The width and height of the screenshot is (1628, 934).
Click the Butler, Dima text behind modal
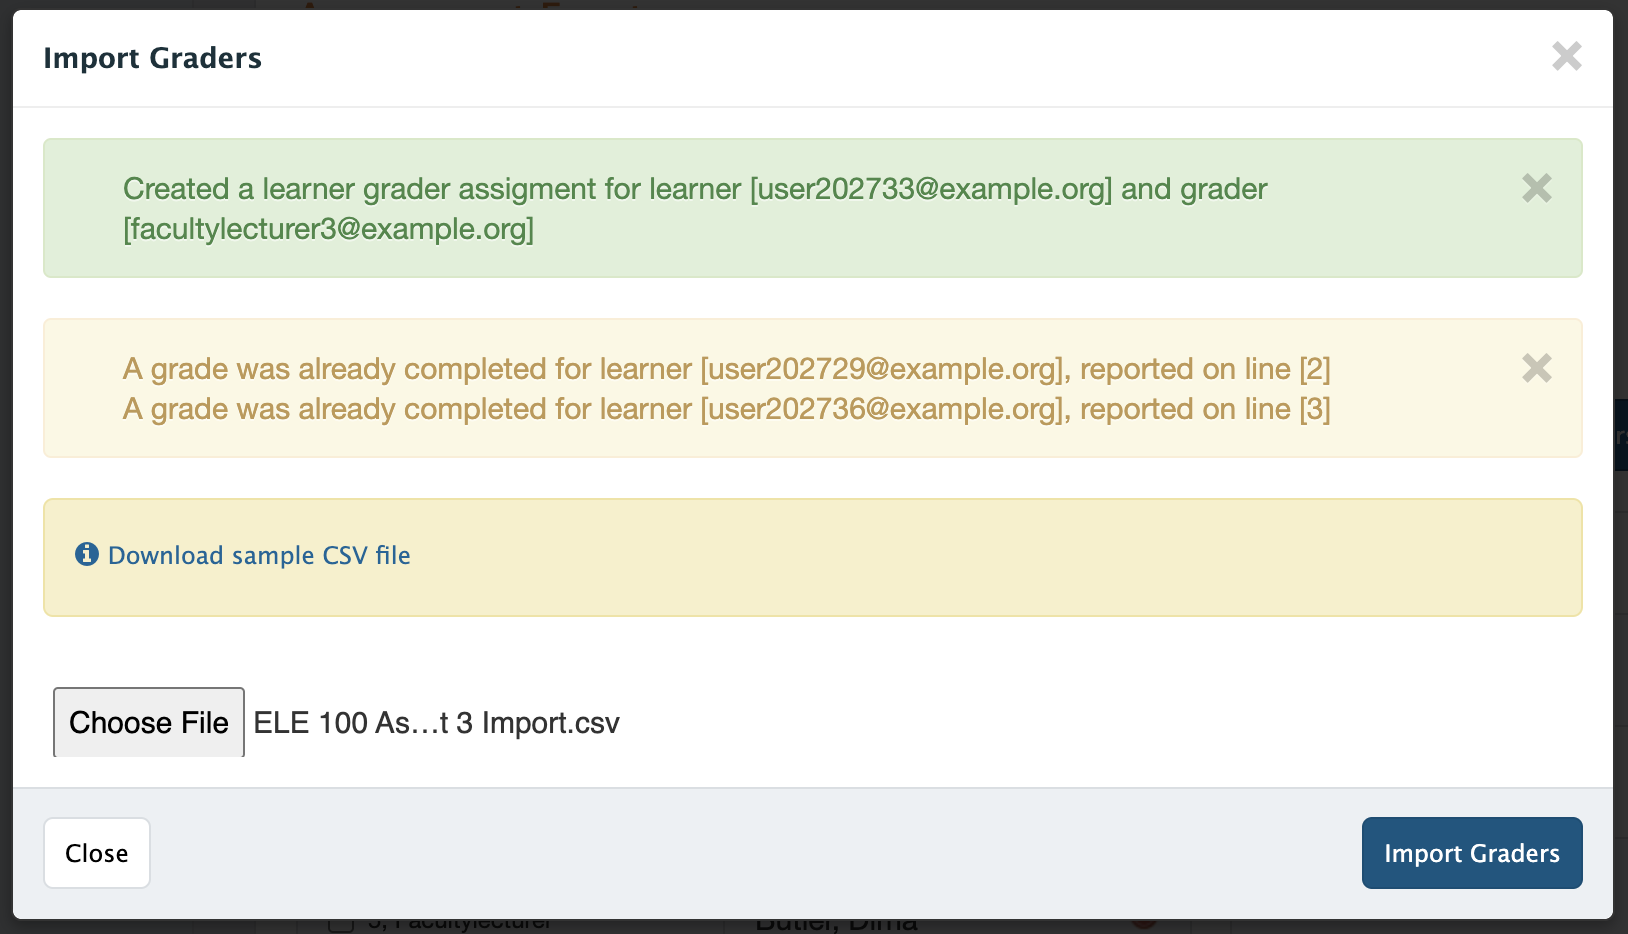(836, 924)
